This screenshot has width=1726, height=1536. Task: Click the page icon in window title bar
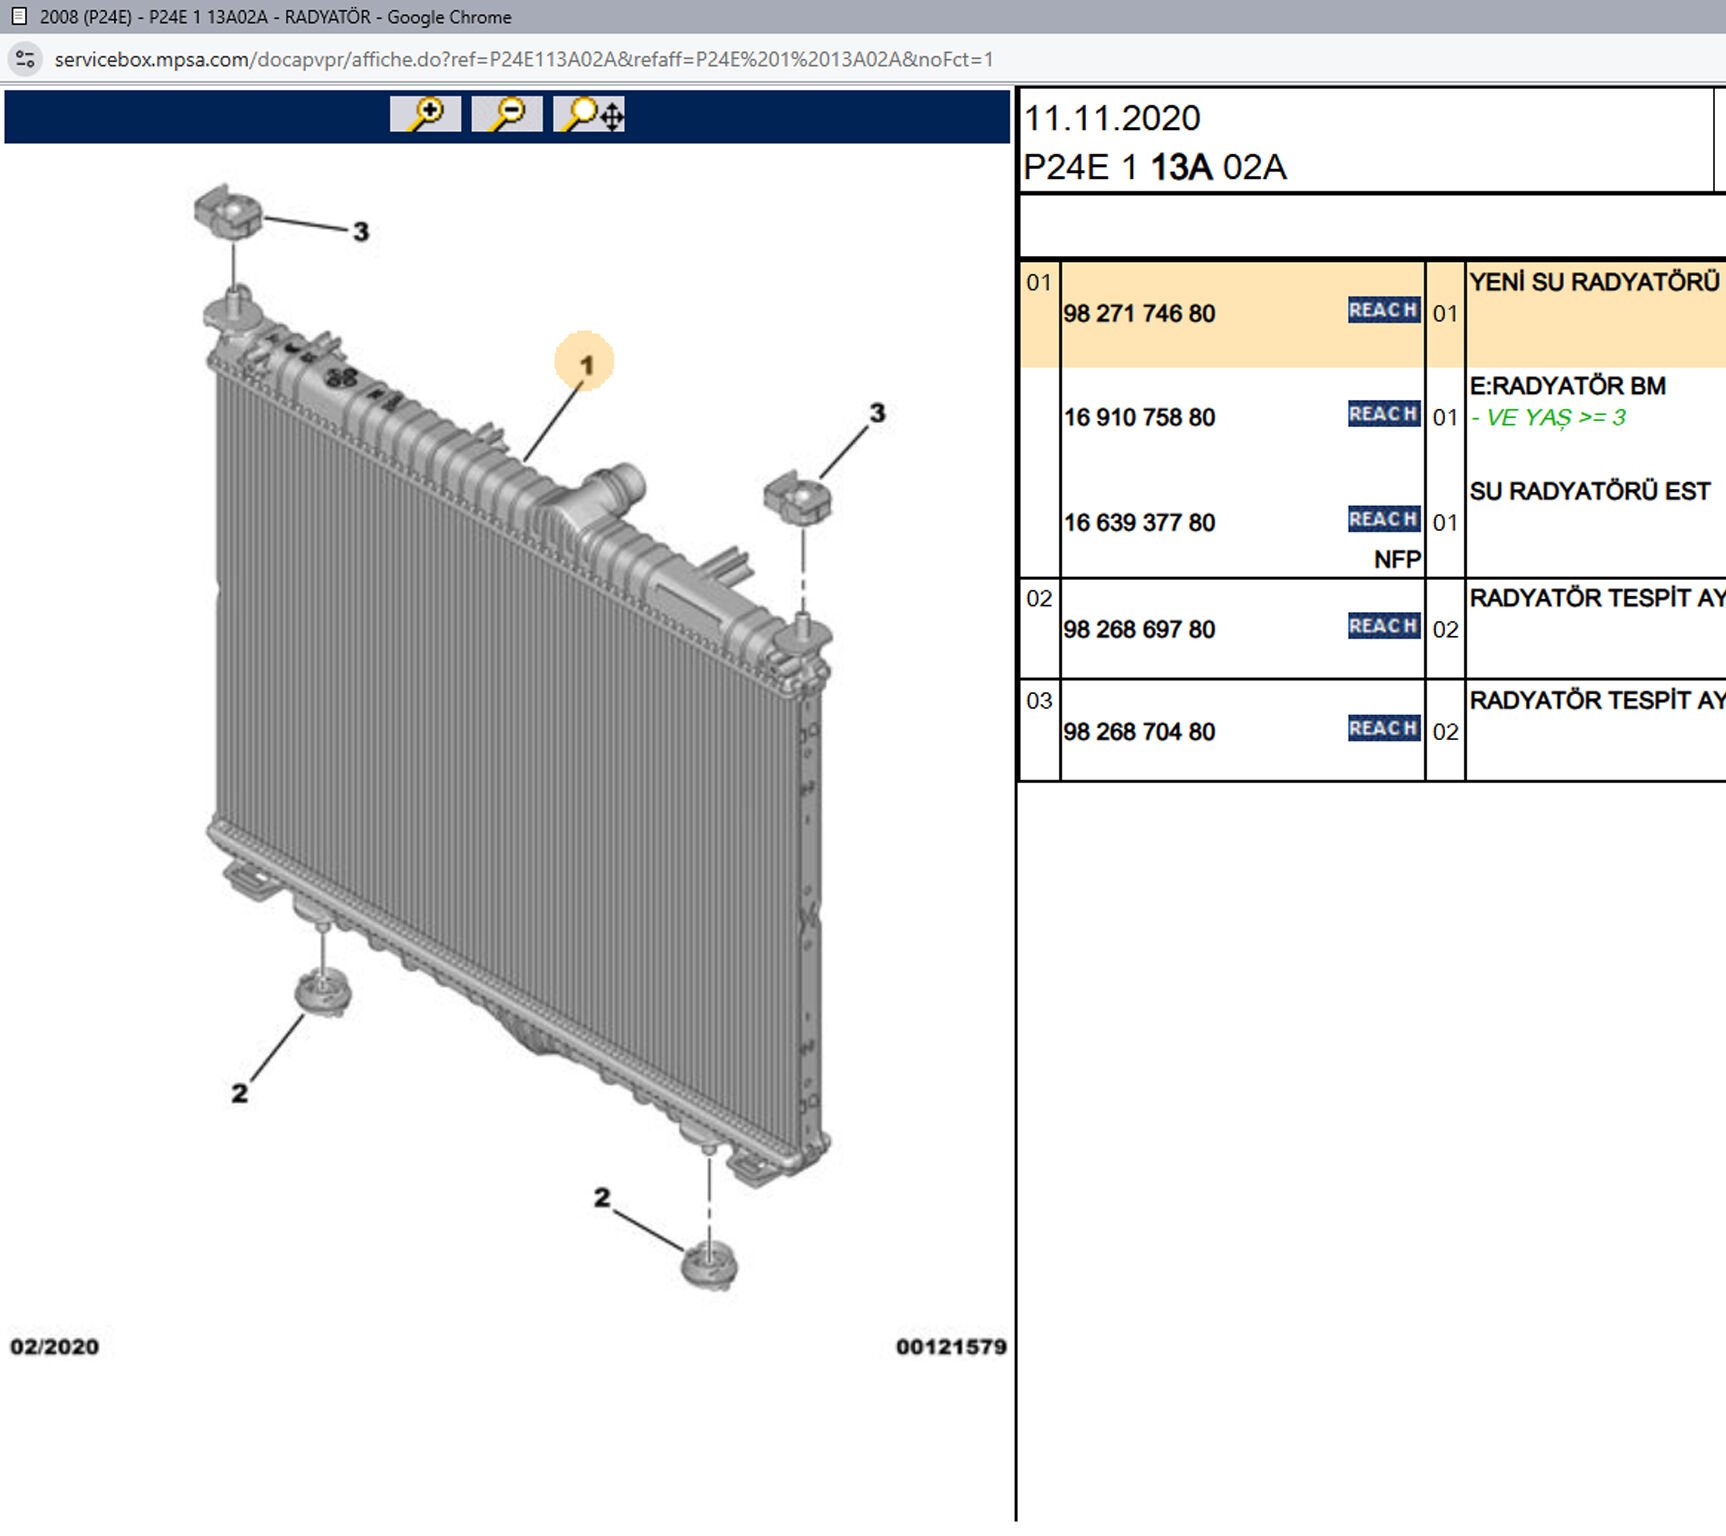click(x=18, y=17)
